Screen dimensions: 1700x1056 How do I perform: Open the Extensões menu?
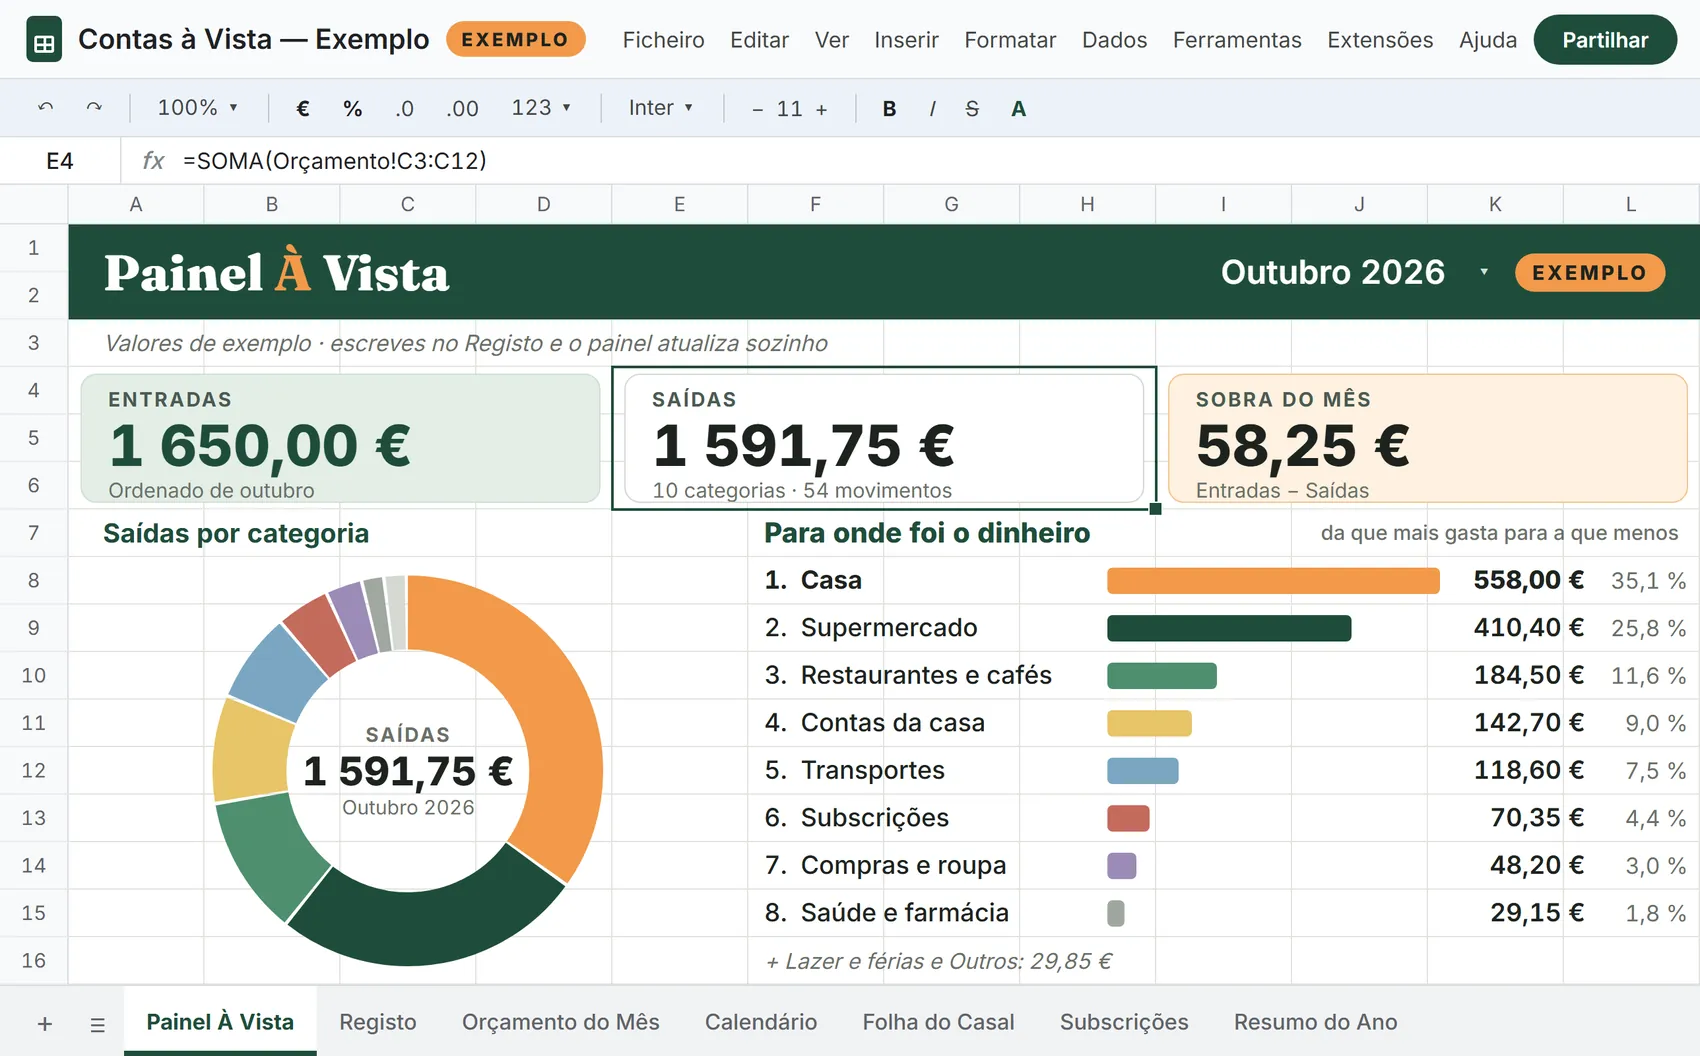point(1380,40)
